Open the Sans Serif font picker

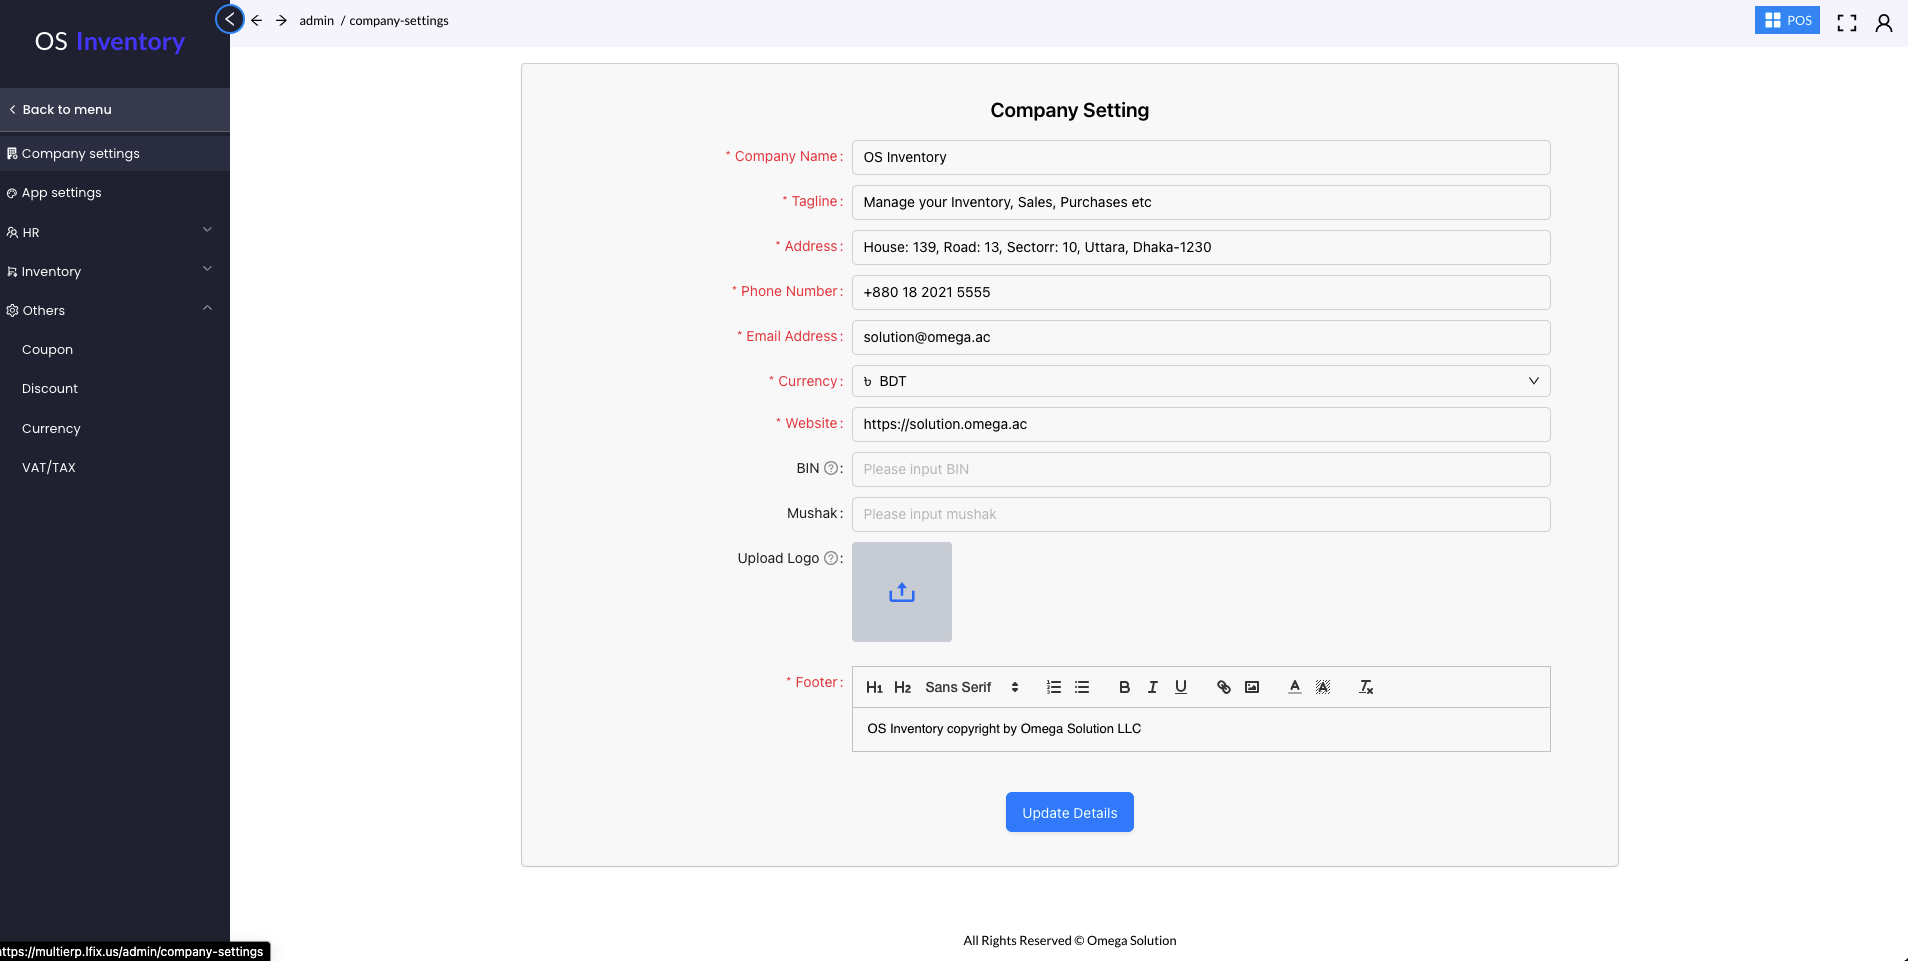pyautogui.click(x=971, y=687)
